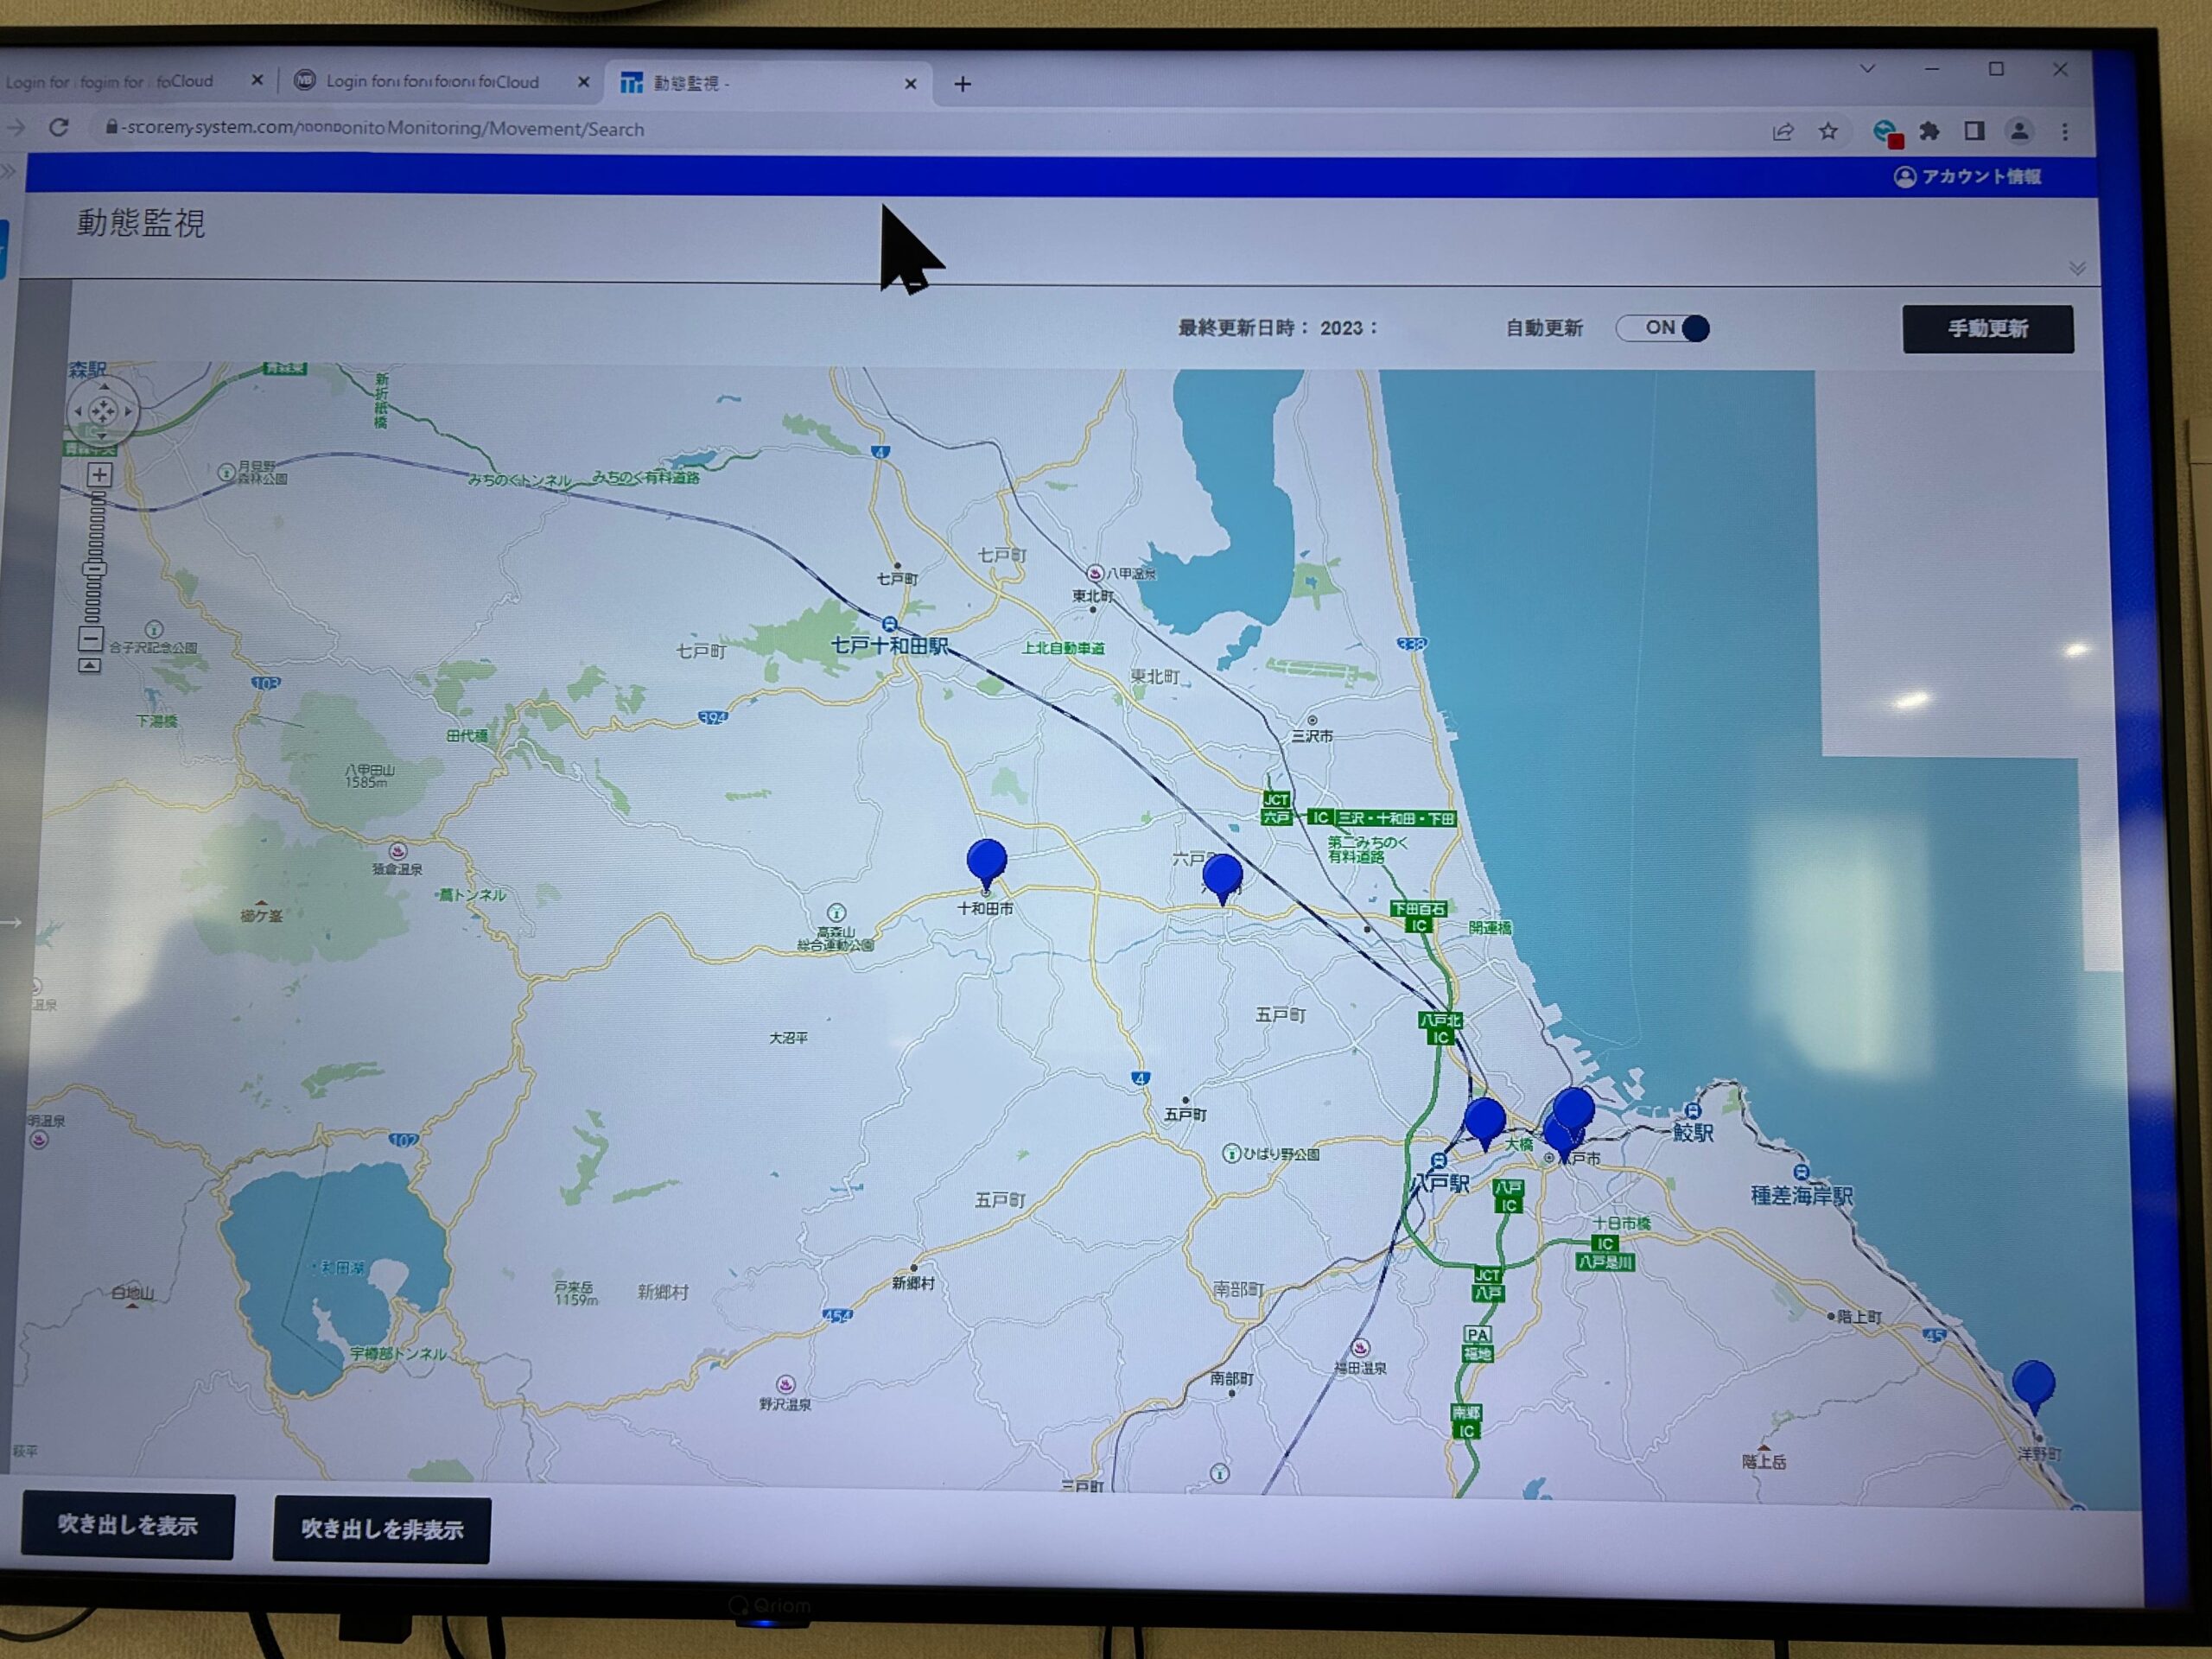The image size is (2212, 1659).
Task: Click the lock icon in address bar
Action: 111,127
